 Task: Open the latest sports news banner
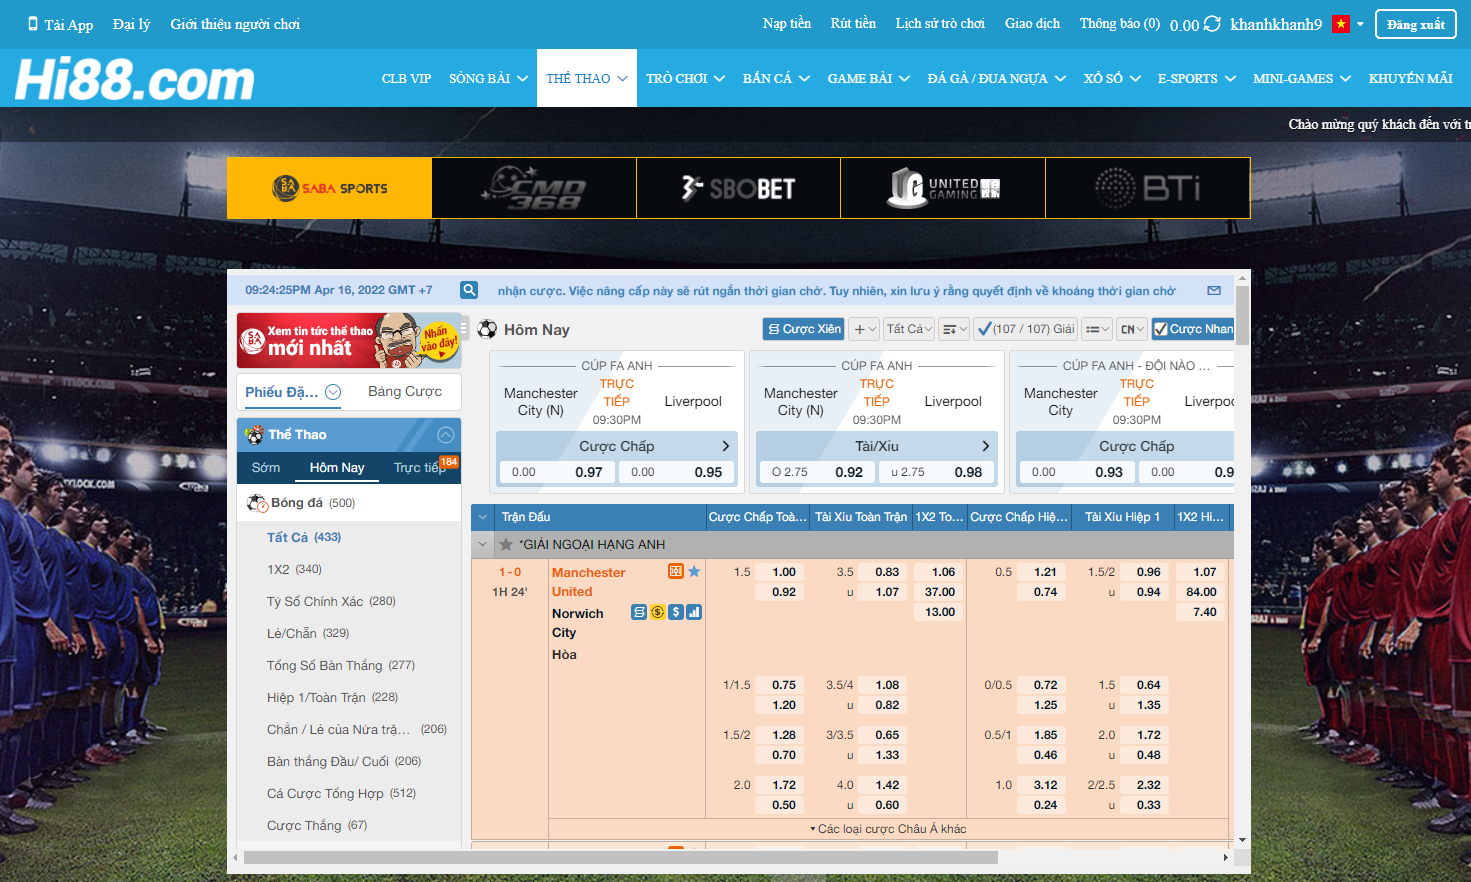coord(349,341)
